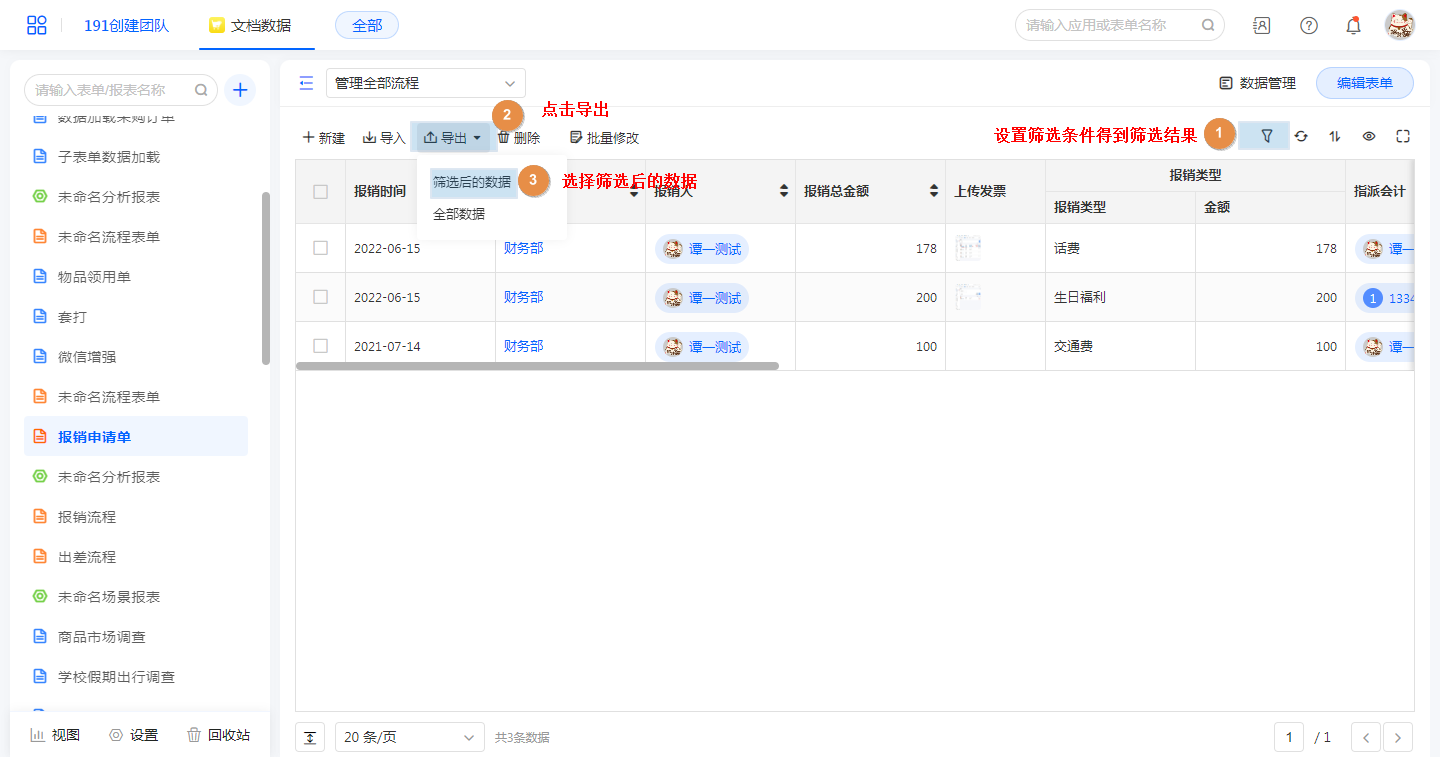1440x757 pixels.
Task: Click the filter funnel icon
Action: coord(1266,136)
